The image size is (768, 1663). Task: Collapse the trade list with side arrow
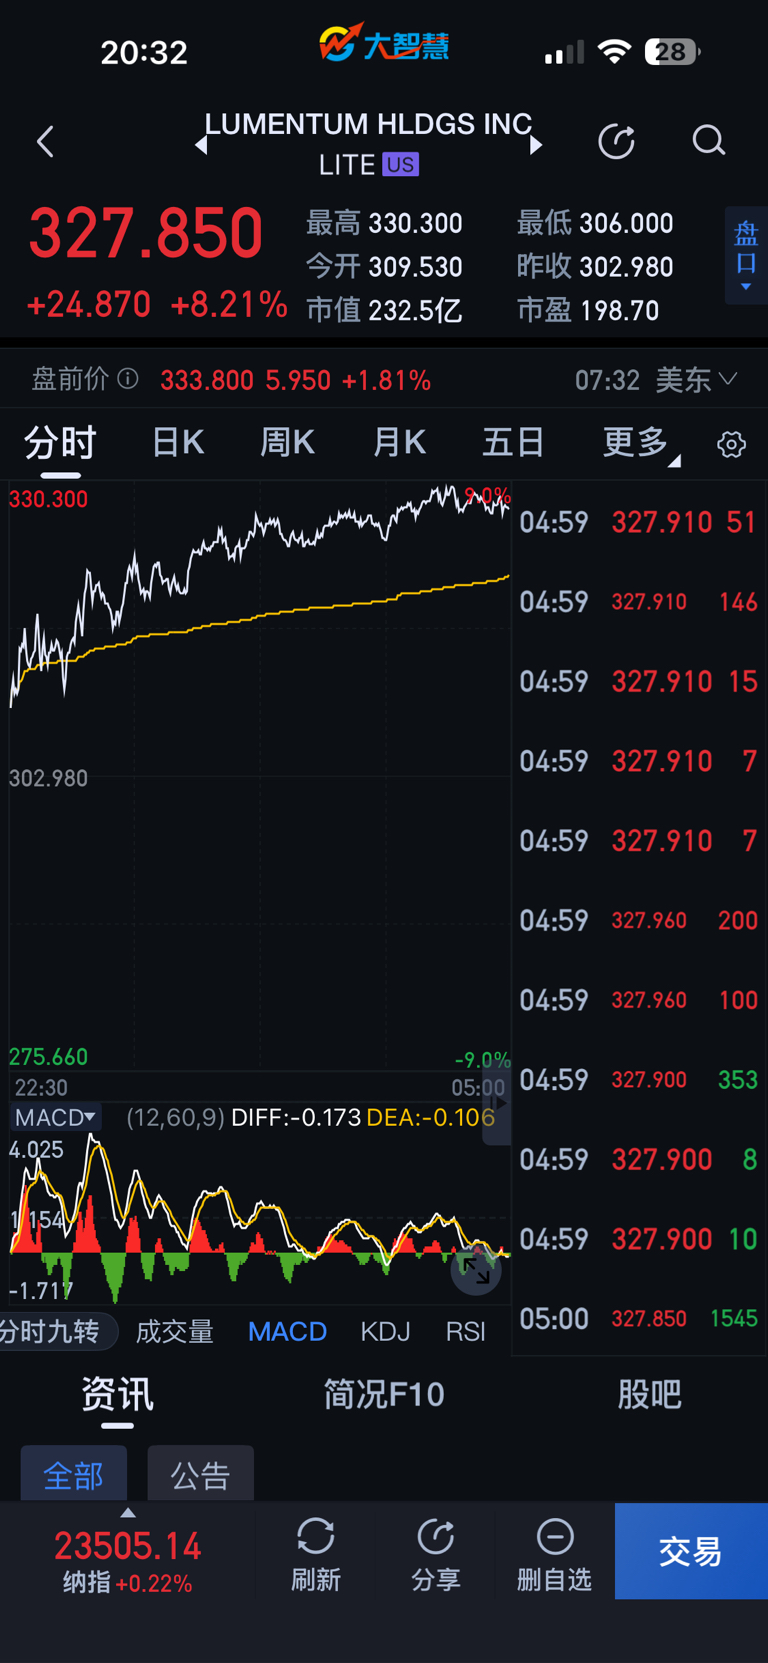click(x=498, y=1105)
